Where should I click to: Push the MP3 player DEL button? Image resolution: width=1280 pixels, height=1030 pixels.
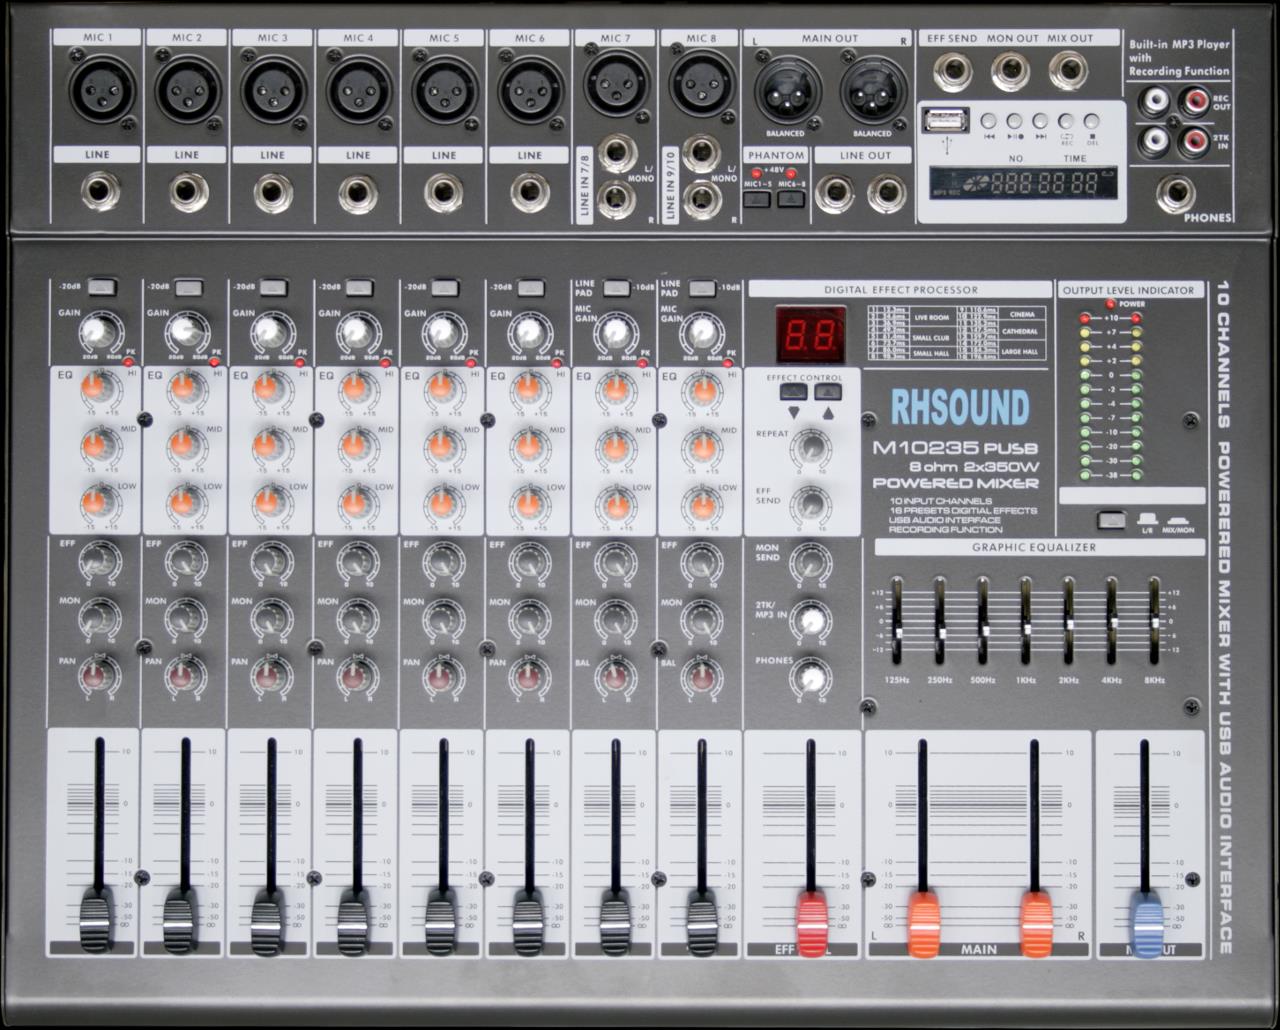[1091, 120]
